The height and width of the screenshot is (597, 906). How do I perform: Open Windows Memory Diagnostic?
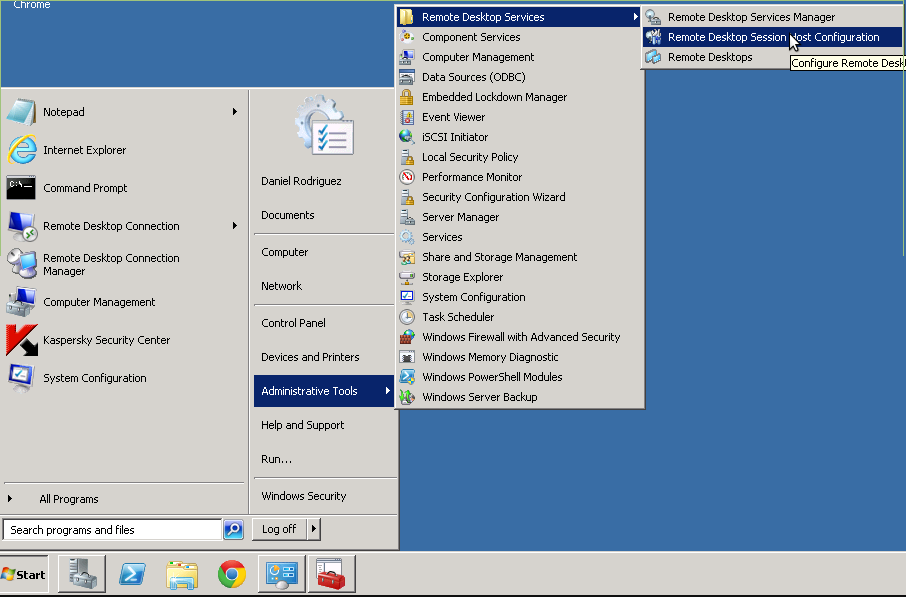pyautogui.click(x=519, y=357)
